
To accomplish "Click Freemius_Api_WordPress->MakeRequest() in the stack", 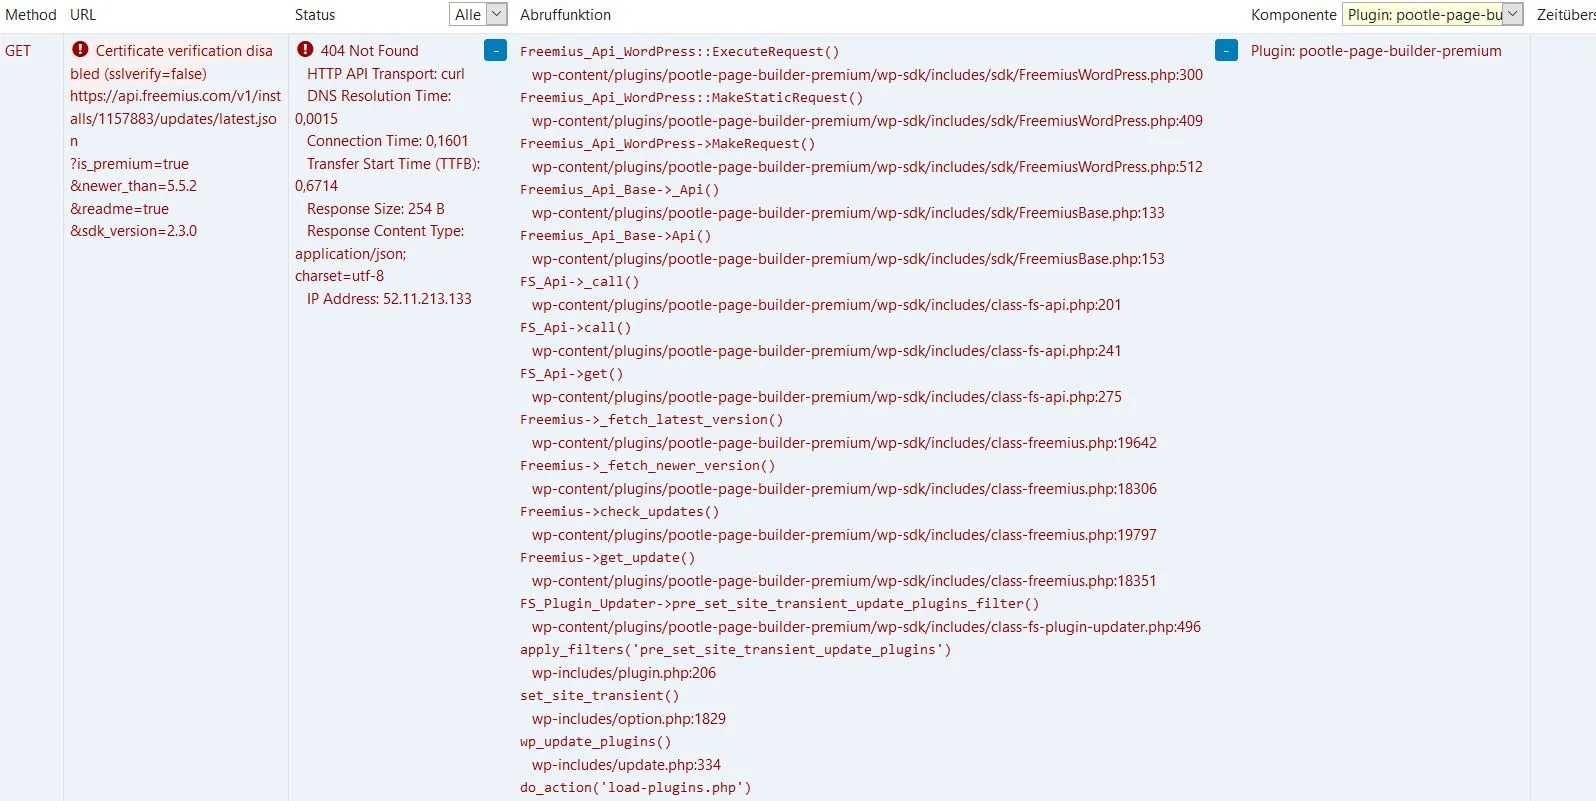I will [x=668, y=144].
